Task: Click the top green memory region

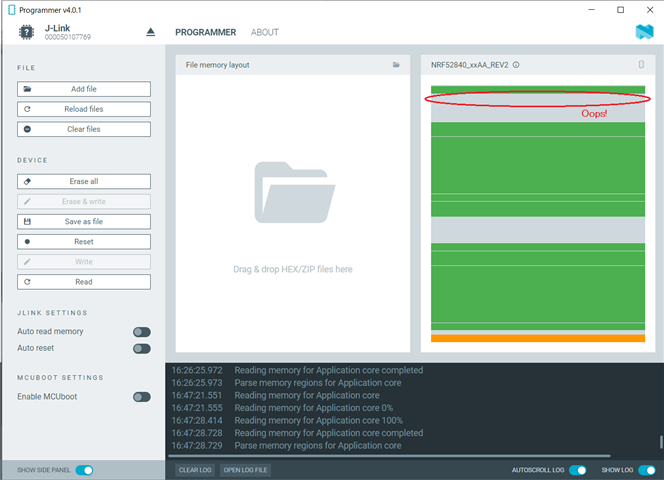Action: pos(538,89)
